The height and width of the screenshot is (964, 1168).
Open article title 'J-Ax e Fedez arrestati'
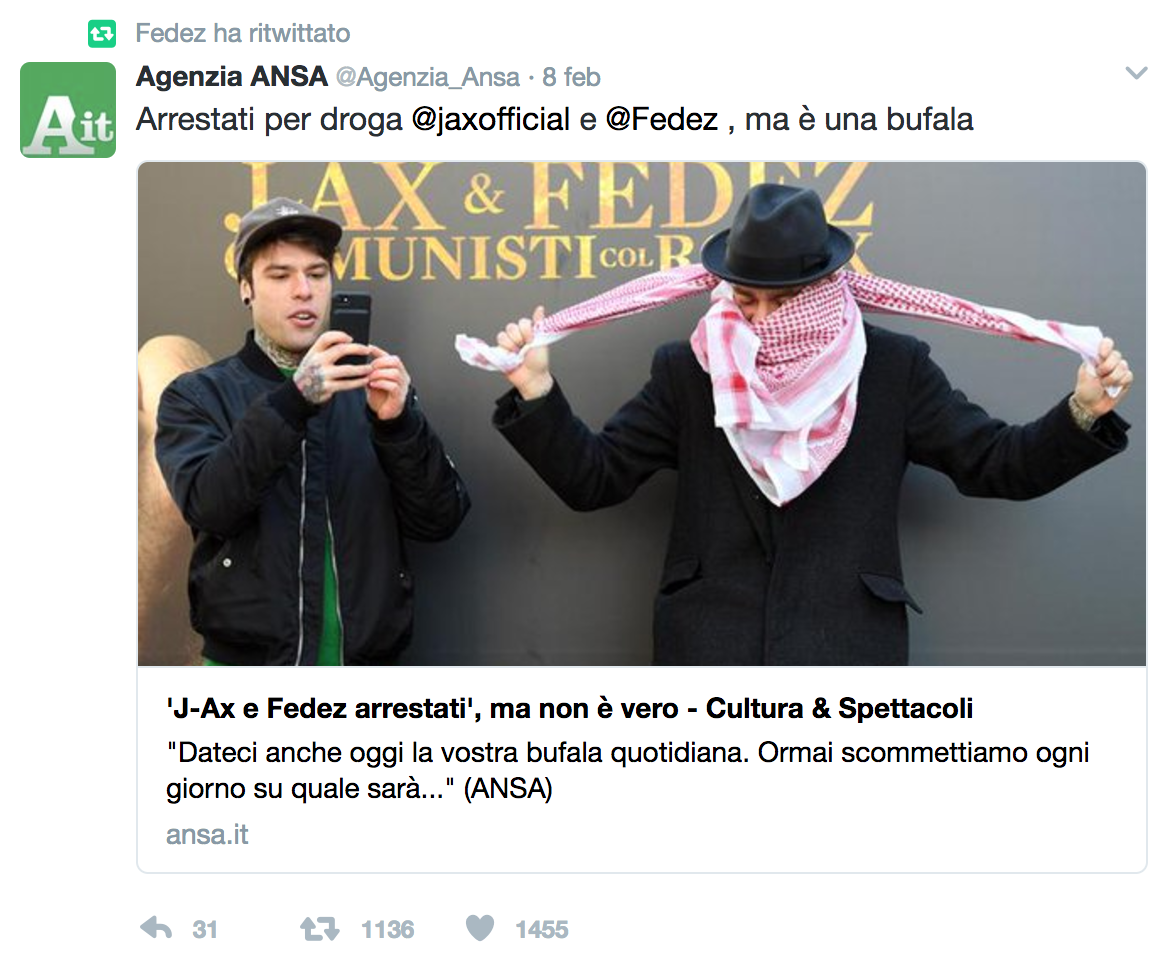[x=569, y=708]
